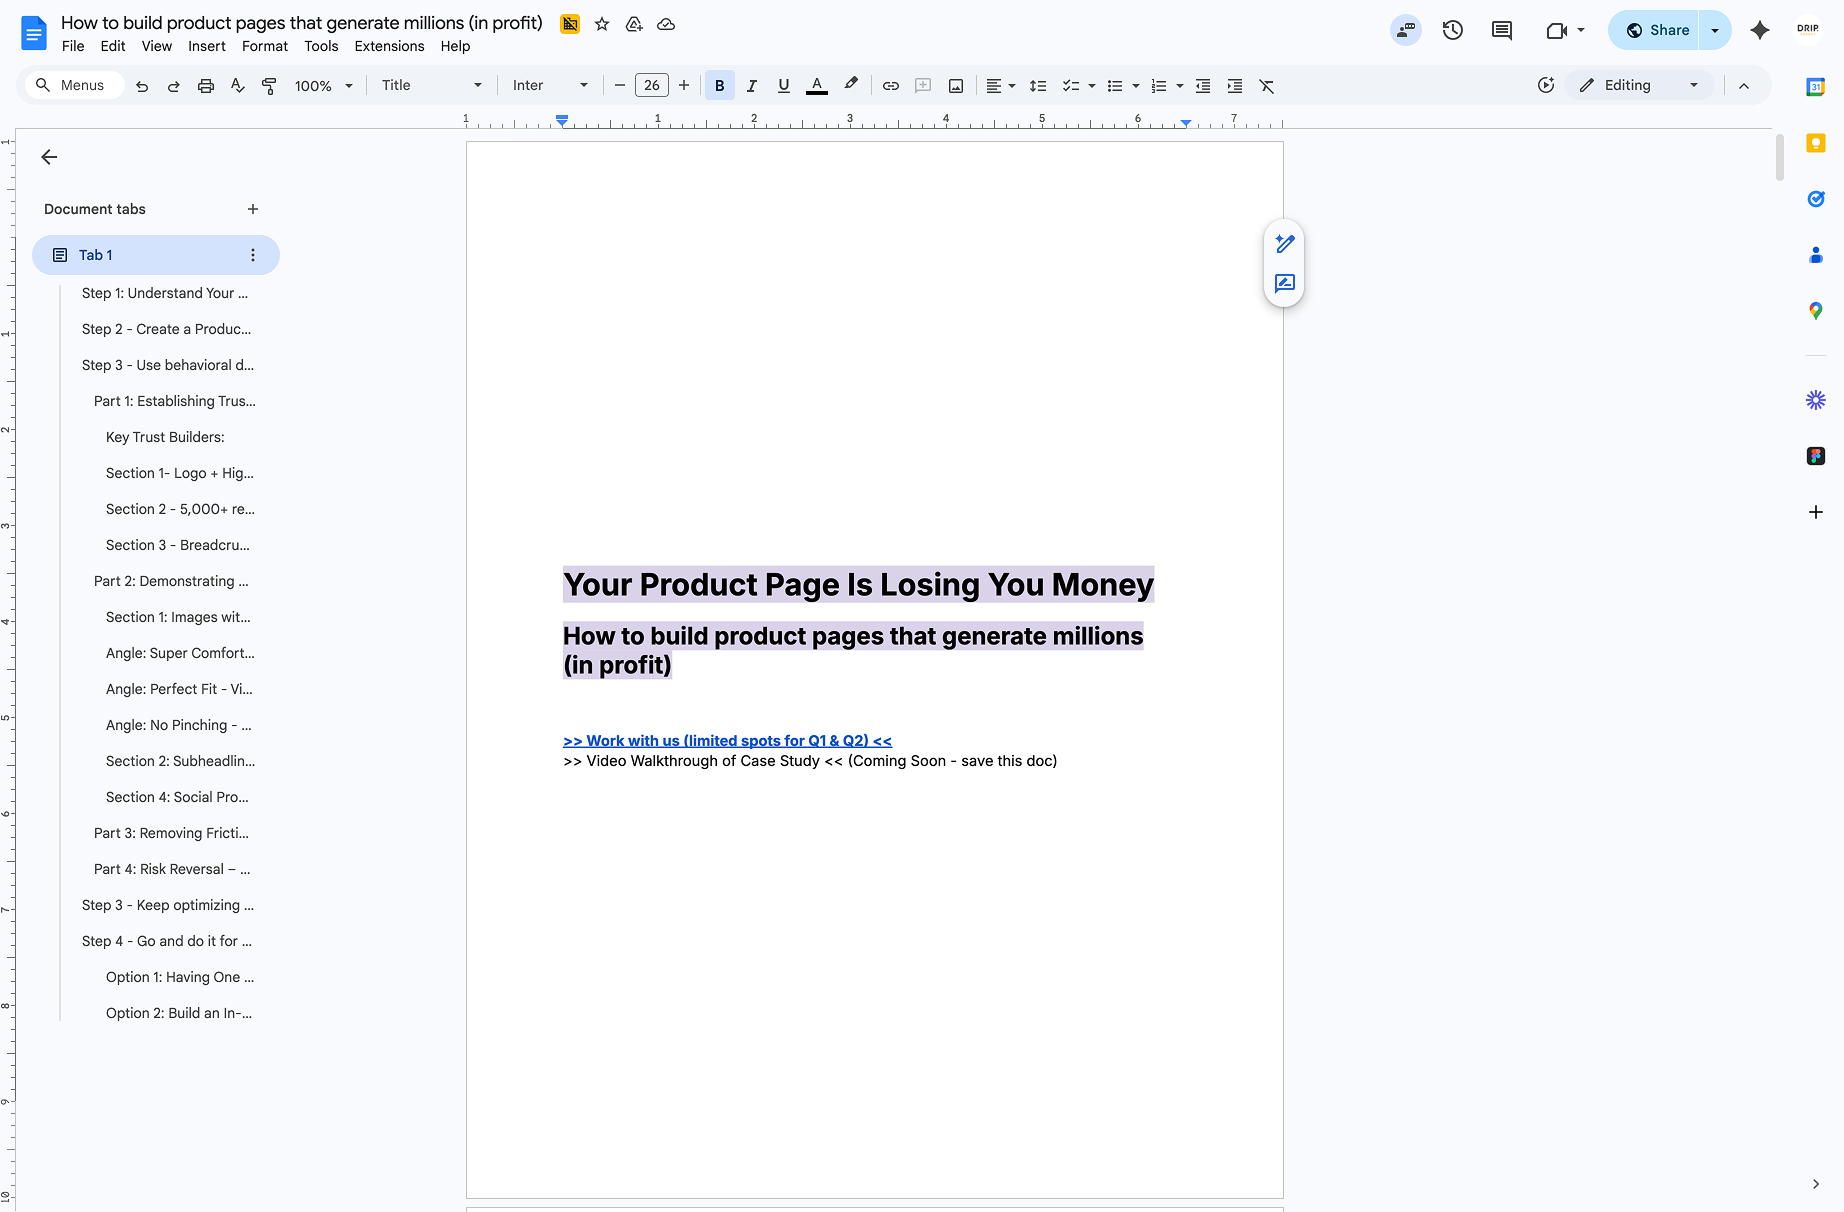Star this document
Image resolution: width=1844 pixels, height=1212 pixels.
click(602, 24)
